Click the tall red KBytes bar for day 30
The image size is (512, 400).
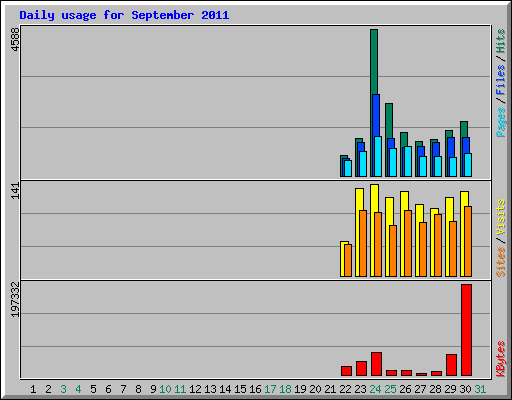tap(466, 330)
